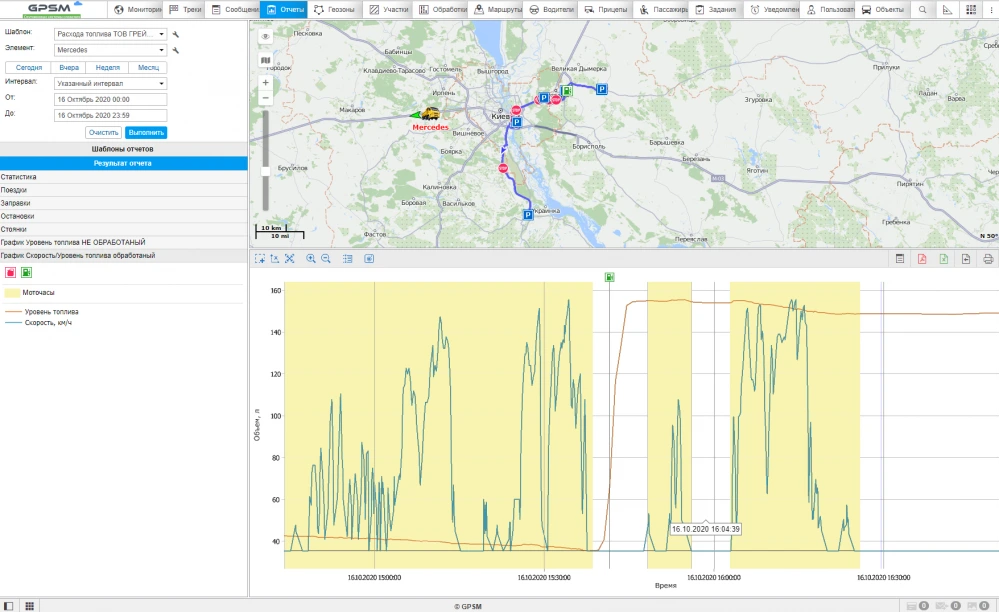Viewport: 1000px width, 612px height.
Task: Export the report to PDF
Action: [922, 259]
